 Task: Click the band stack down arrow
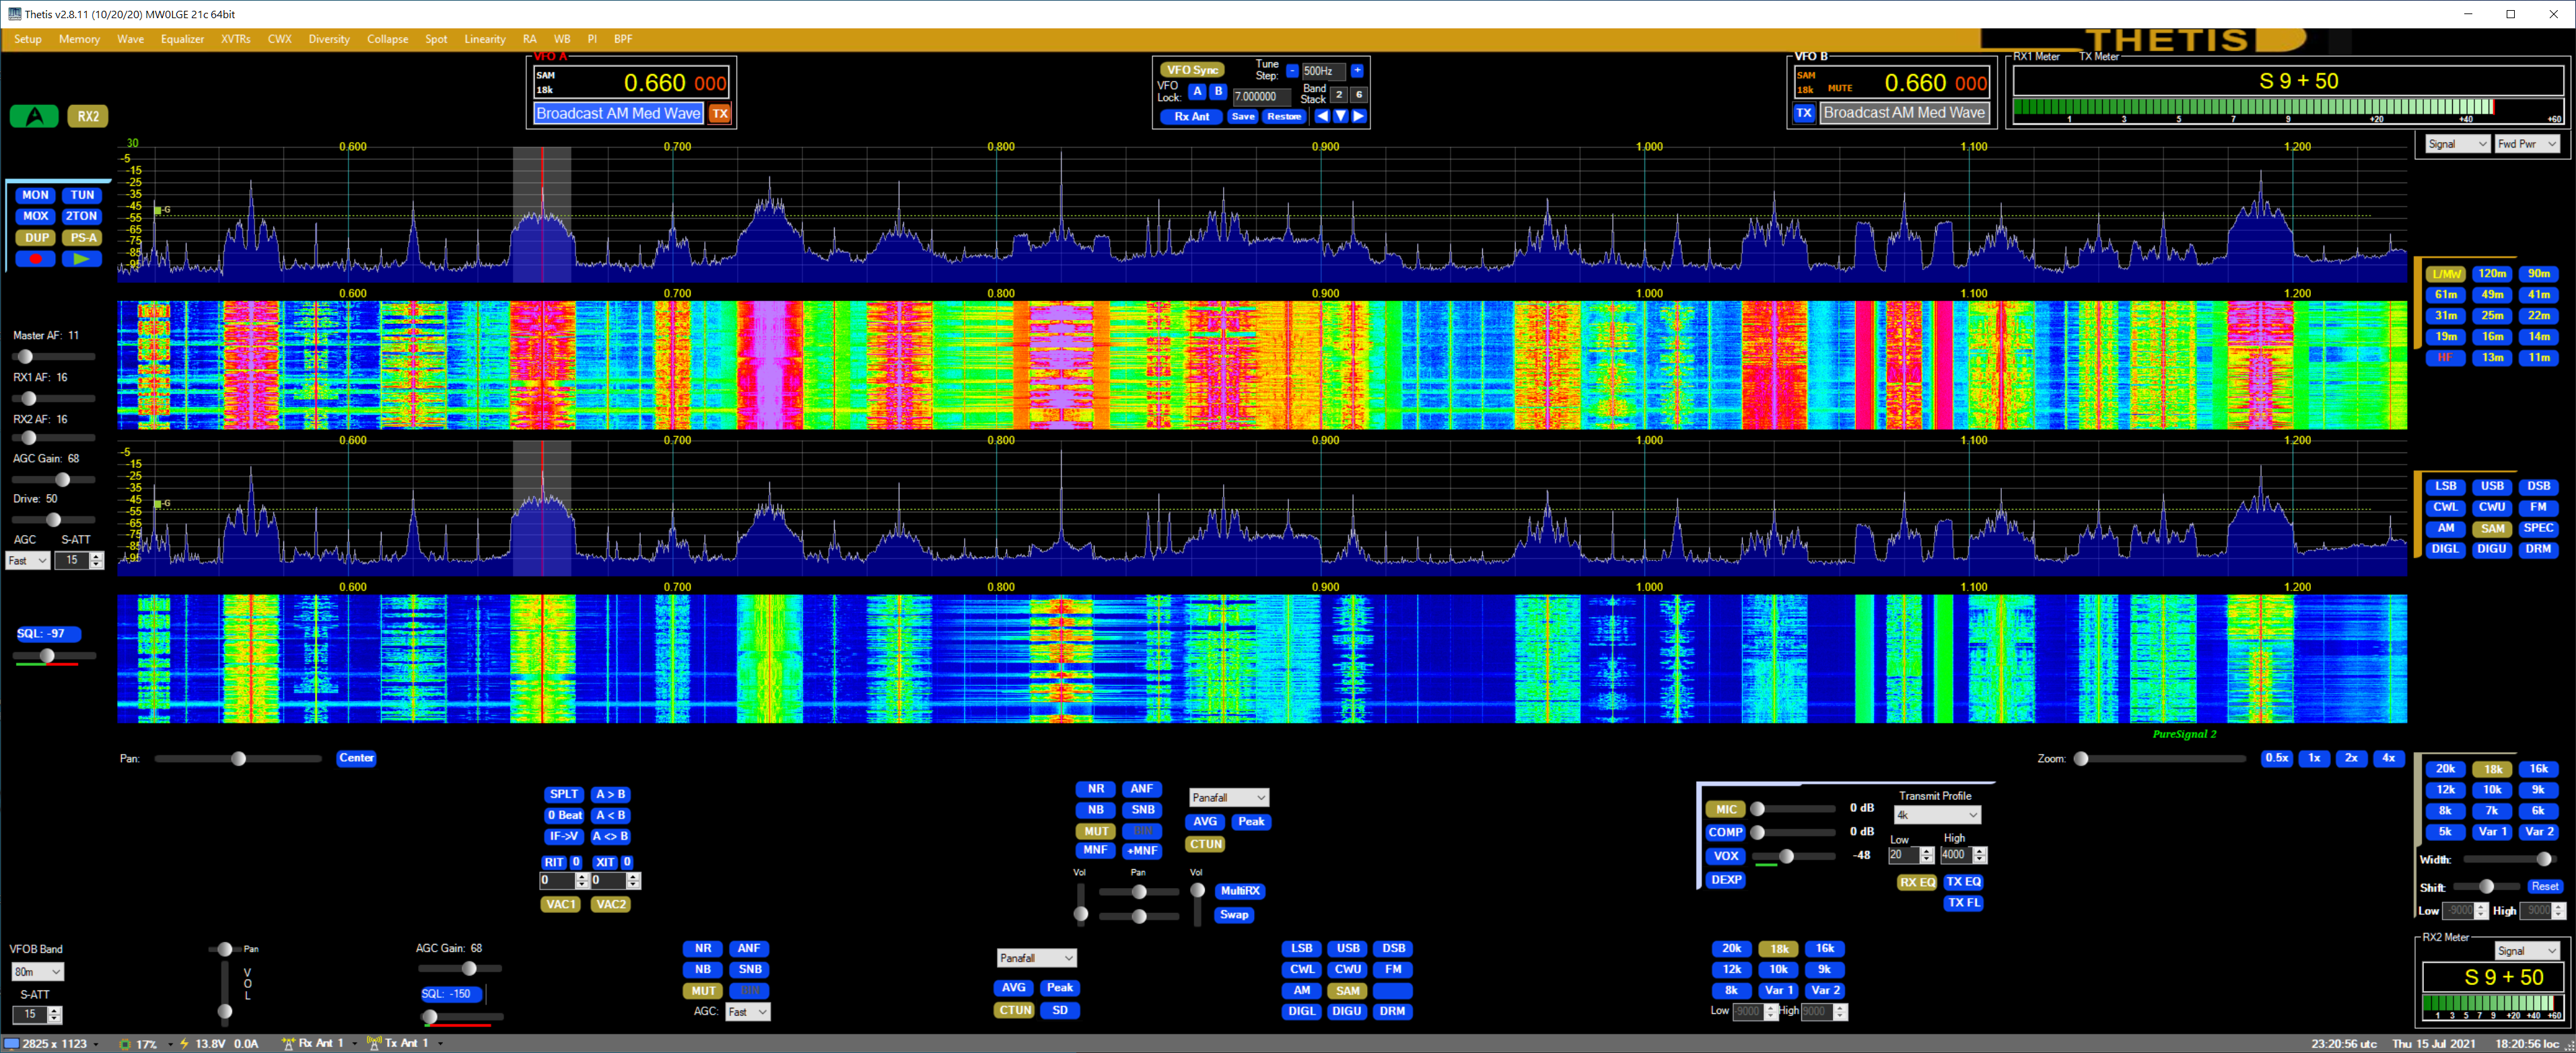1340,116
